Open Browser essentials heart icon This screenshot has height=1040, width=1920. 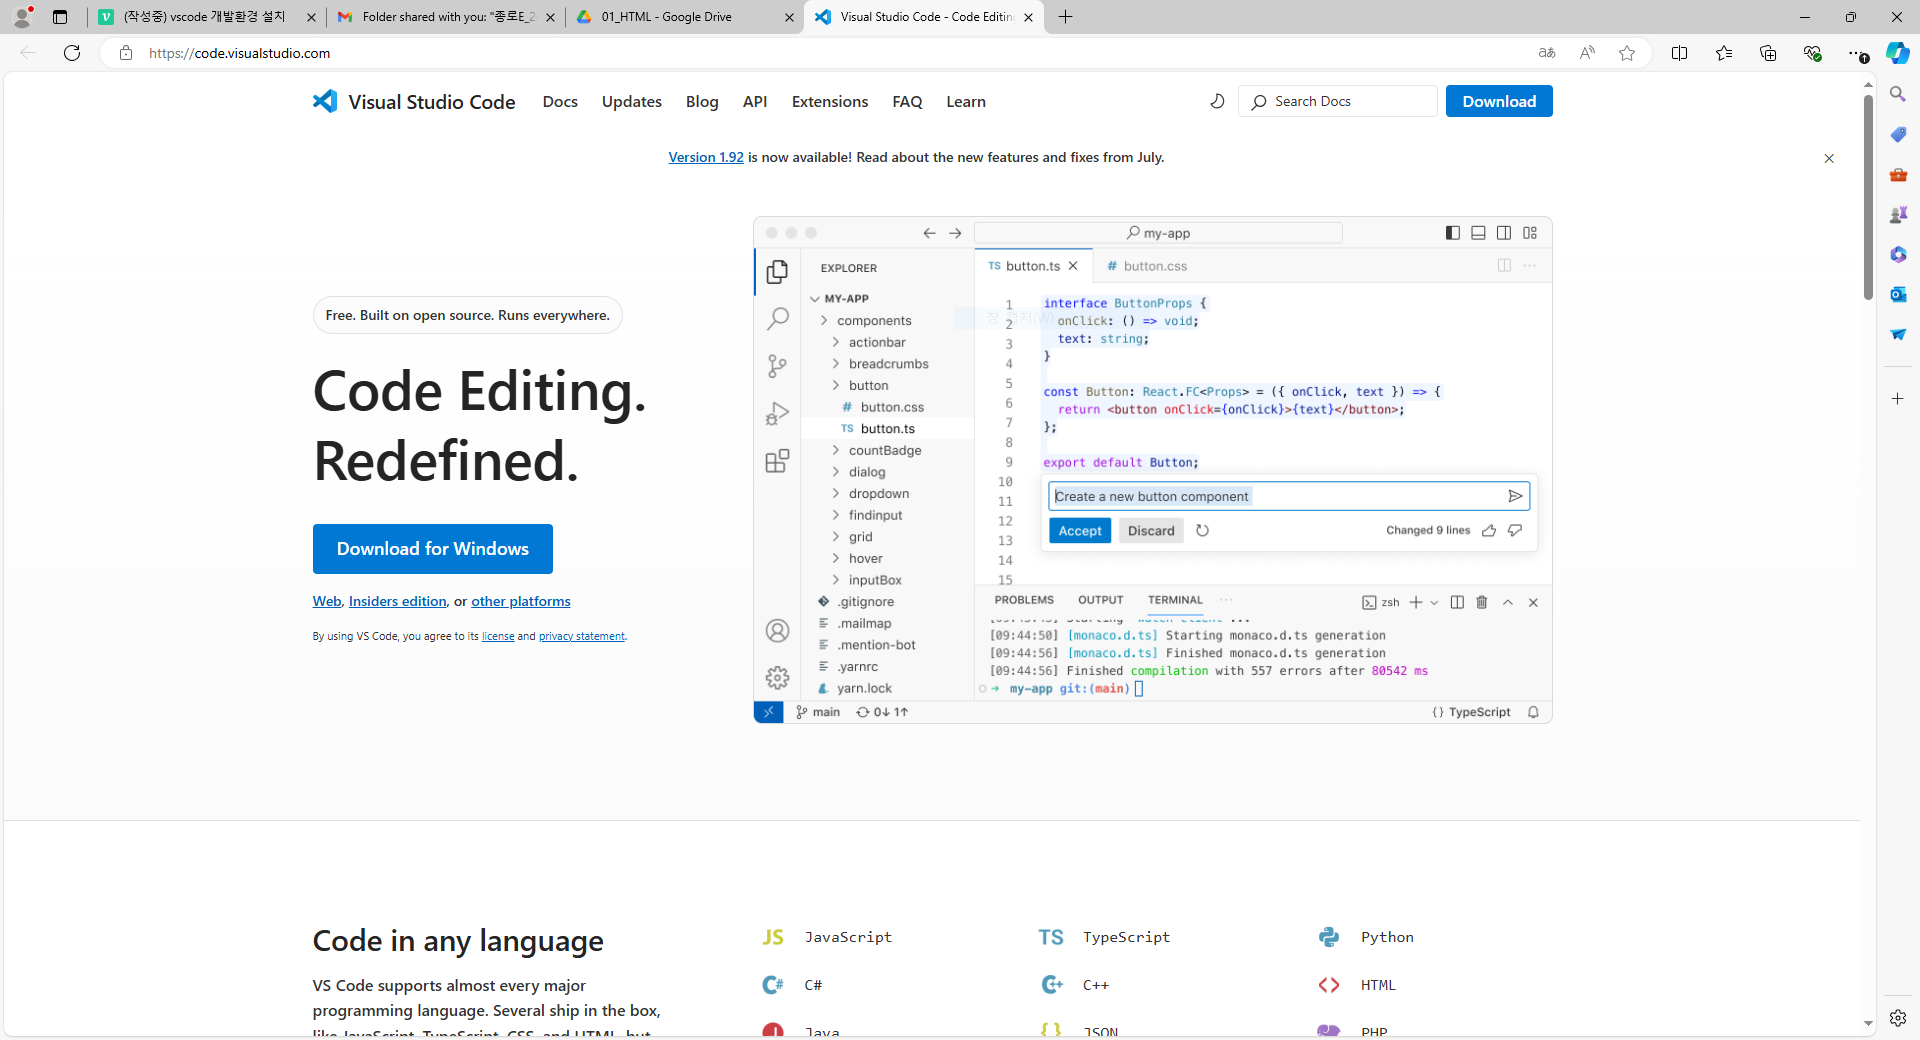(1812, 53)
